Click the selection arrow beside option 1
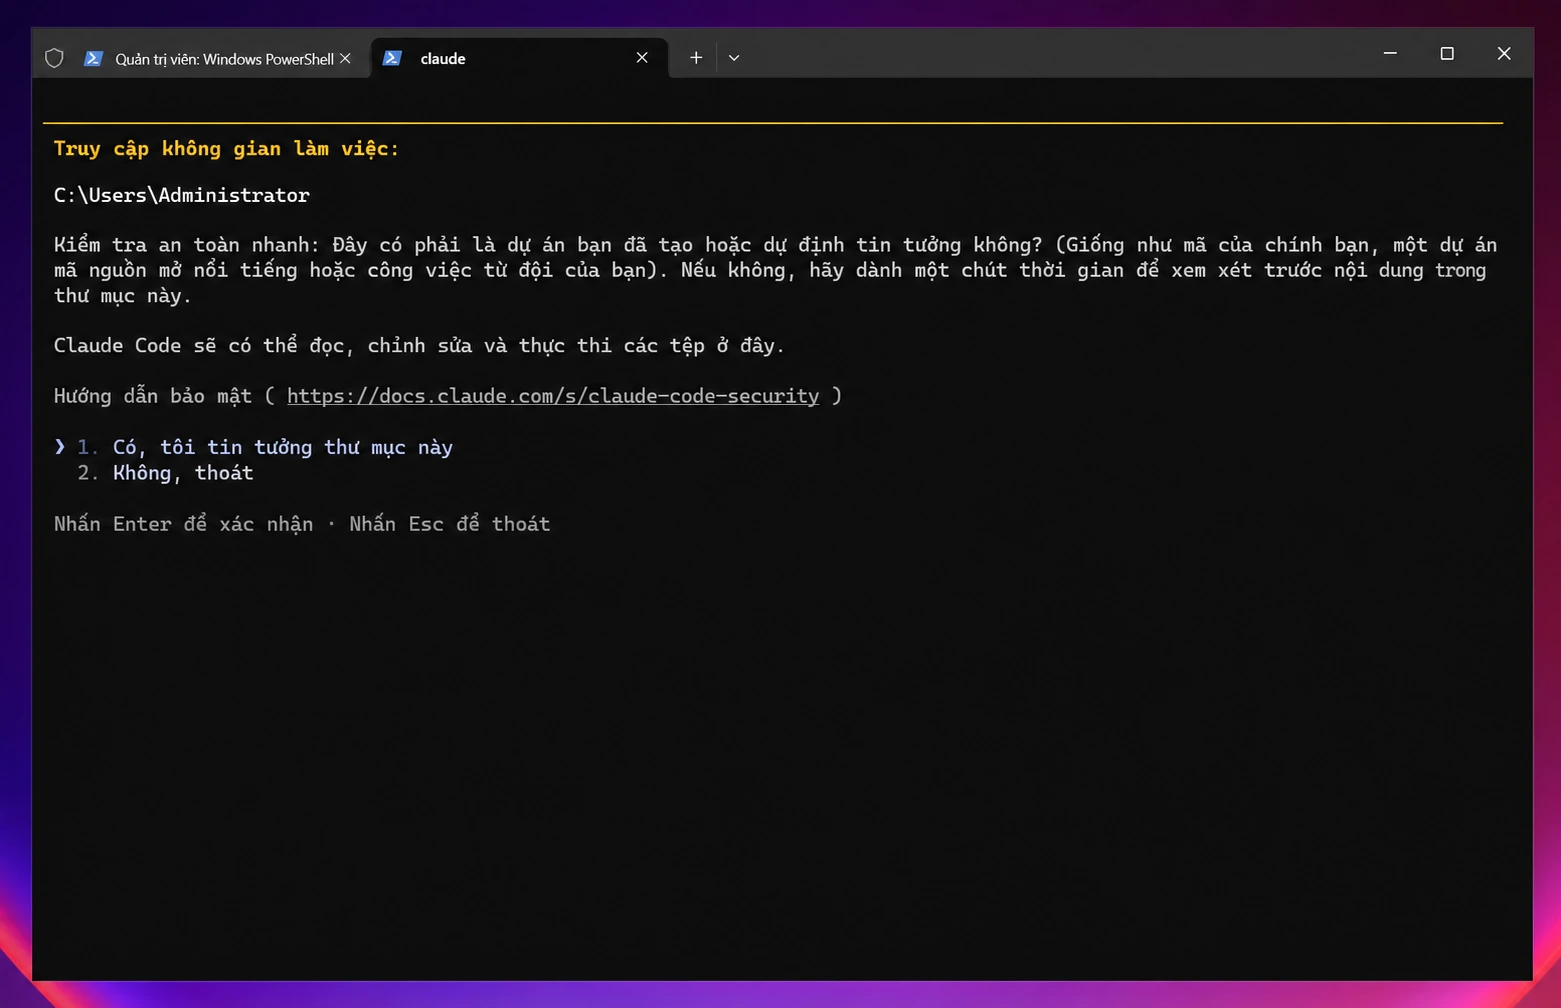This screenshot has height=1008, width=1561. [60, 447]
